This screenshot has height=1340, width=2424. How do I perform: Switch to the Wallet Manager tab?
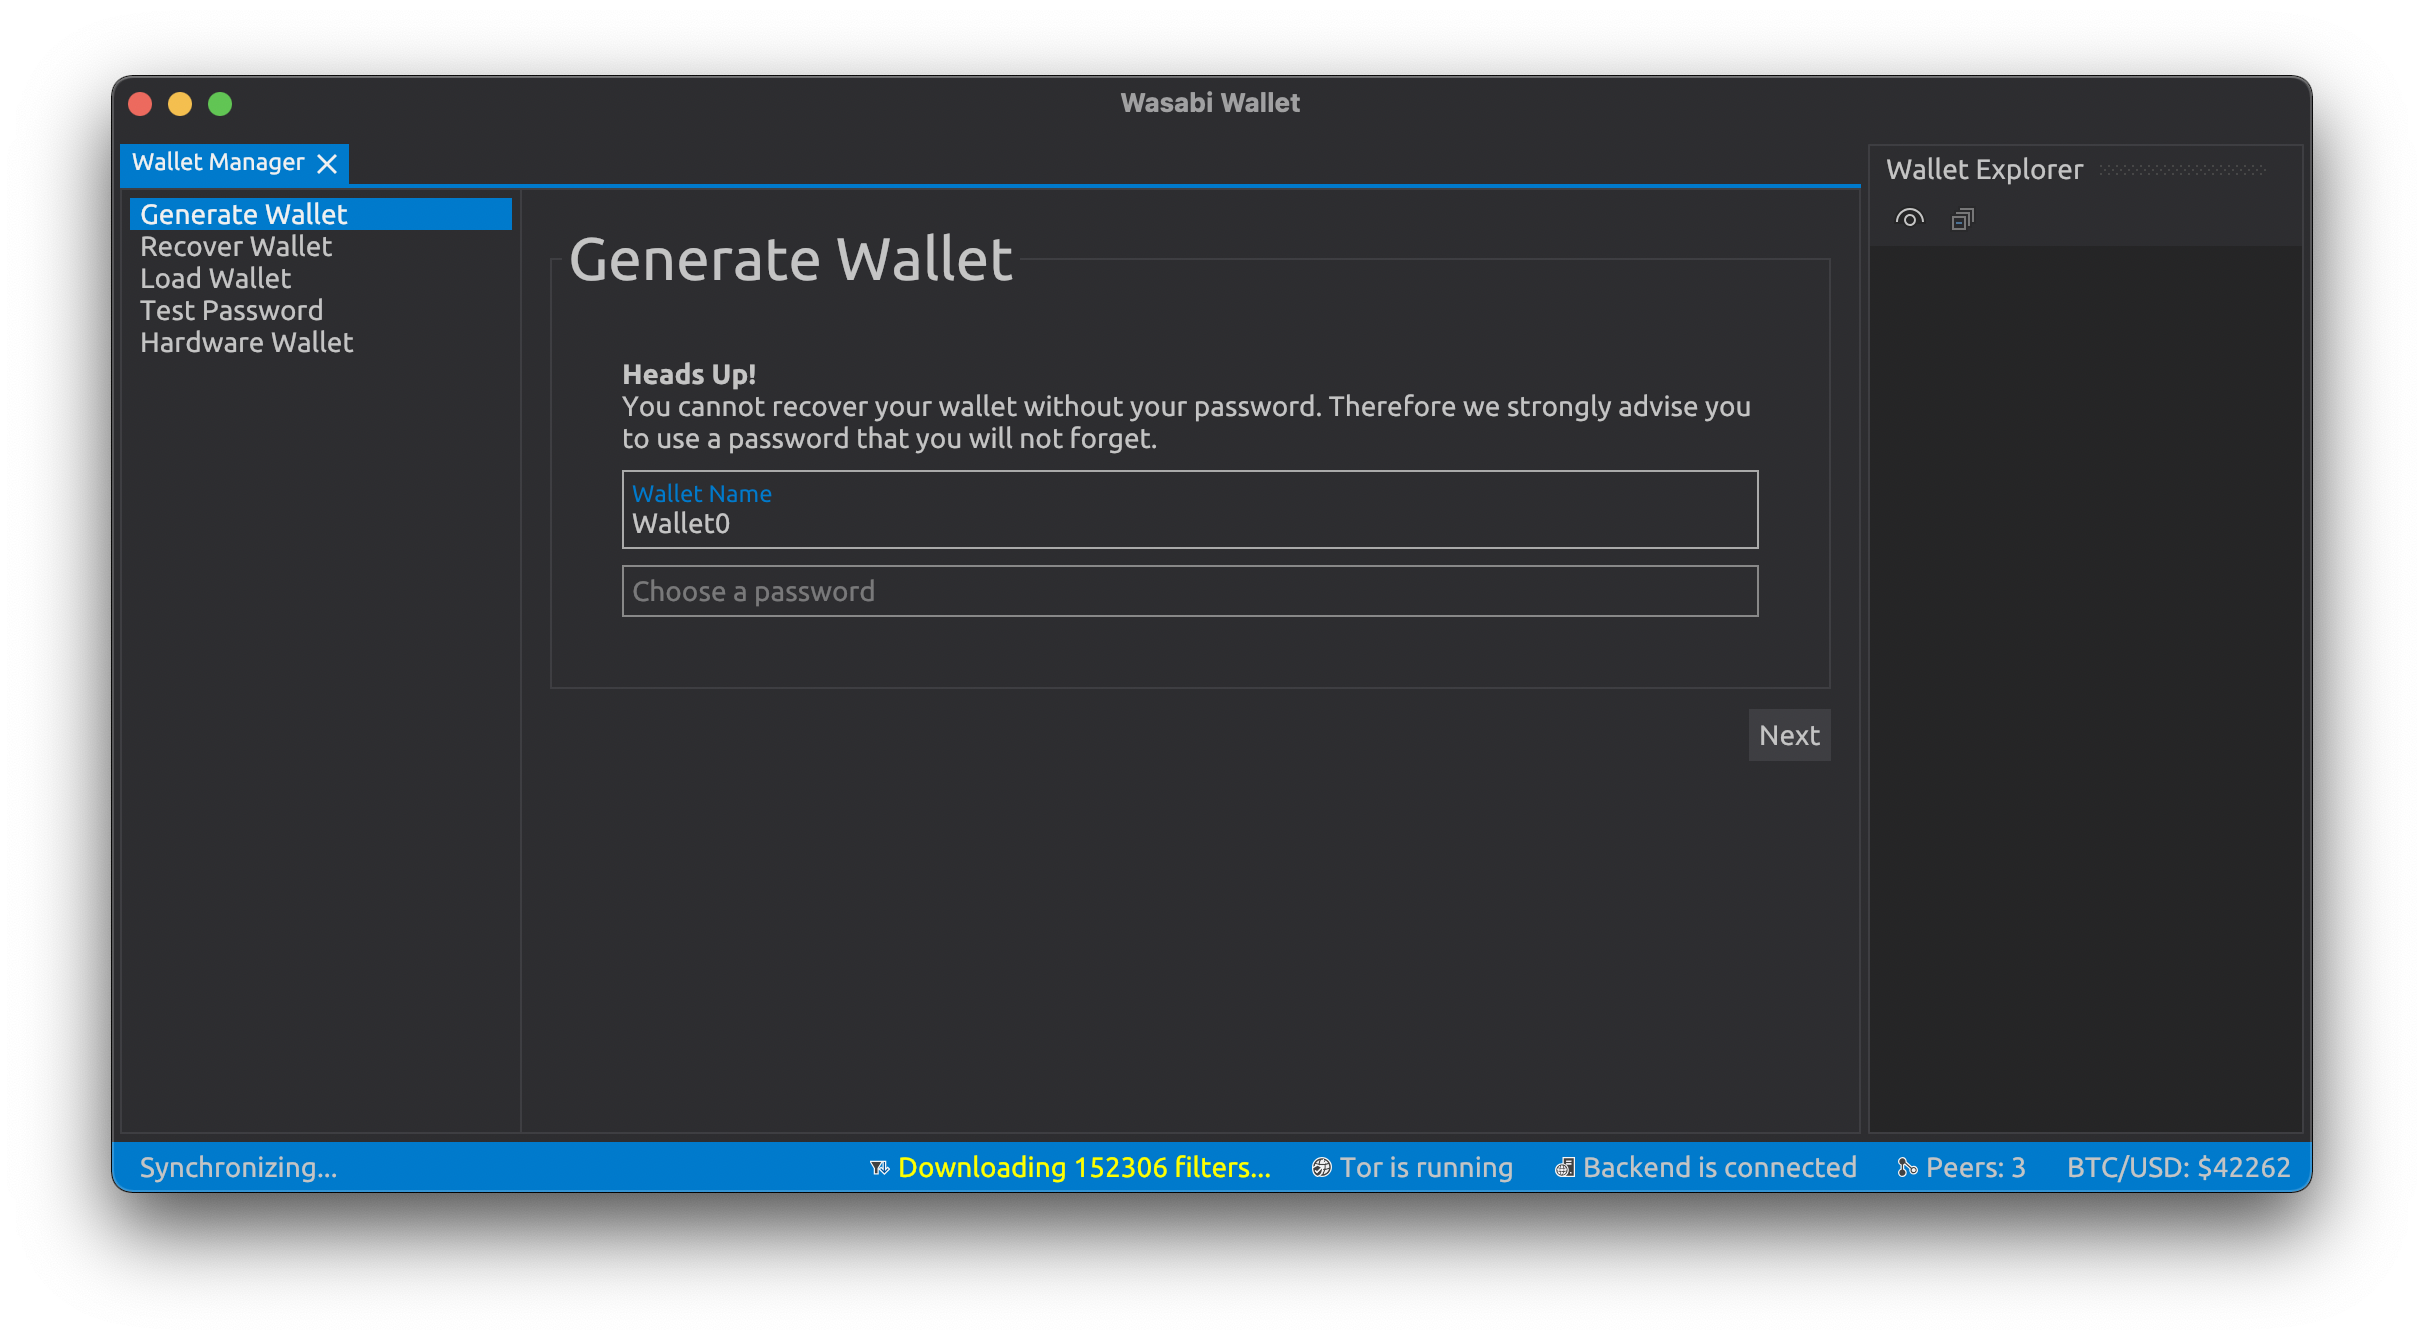coord(219,162)
